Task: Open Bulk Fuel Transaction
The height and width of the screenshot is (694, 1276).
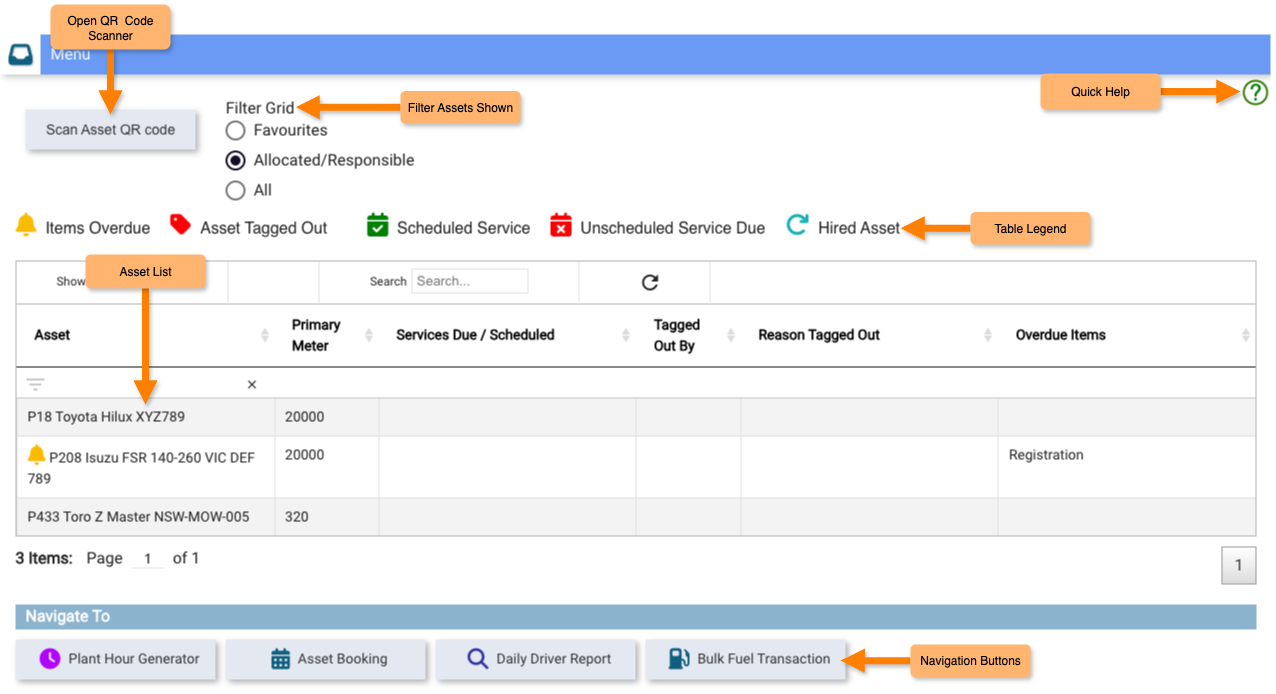Action: point(747,659)
